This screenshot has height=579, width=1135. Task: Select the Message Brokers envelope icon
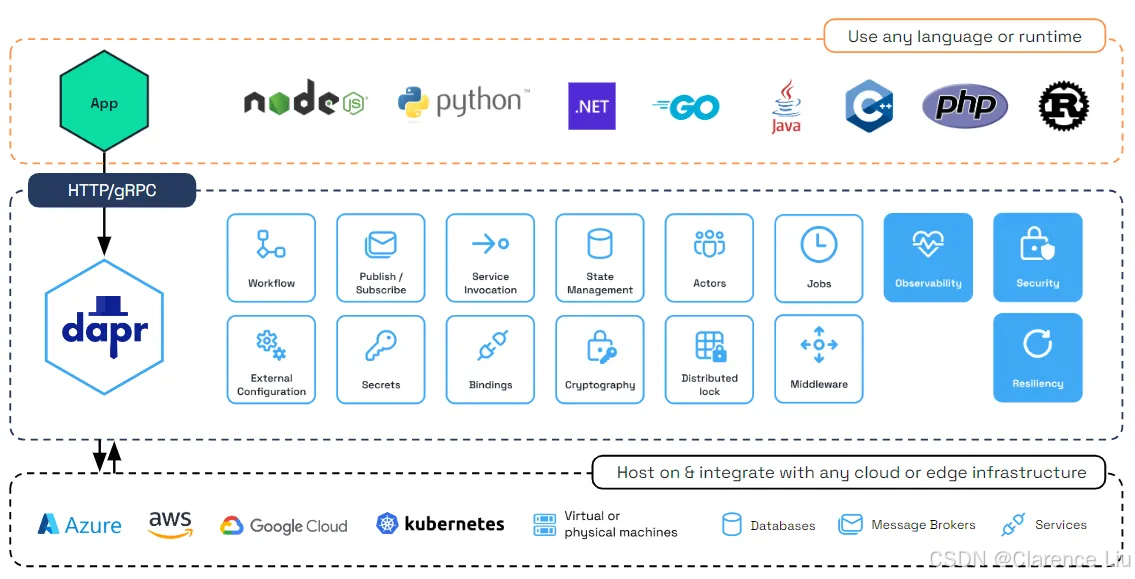click(851, 525)
